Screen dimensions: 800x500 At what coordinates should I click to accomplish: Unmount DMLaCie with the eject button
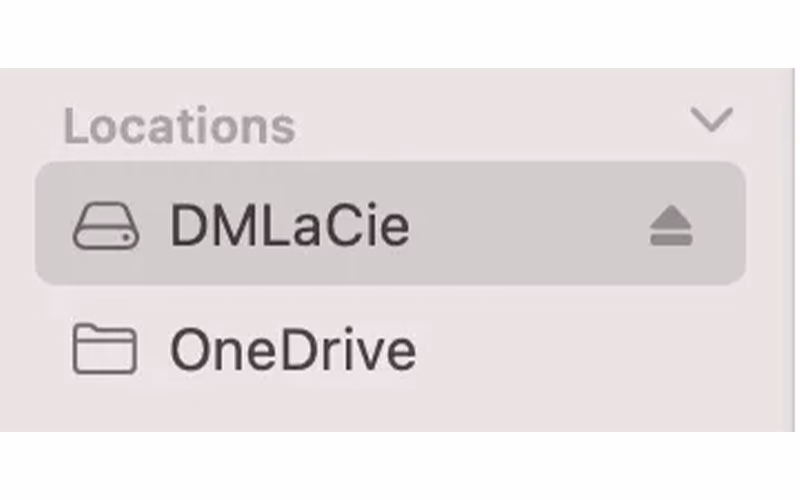(671, 228)
